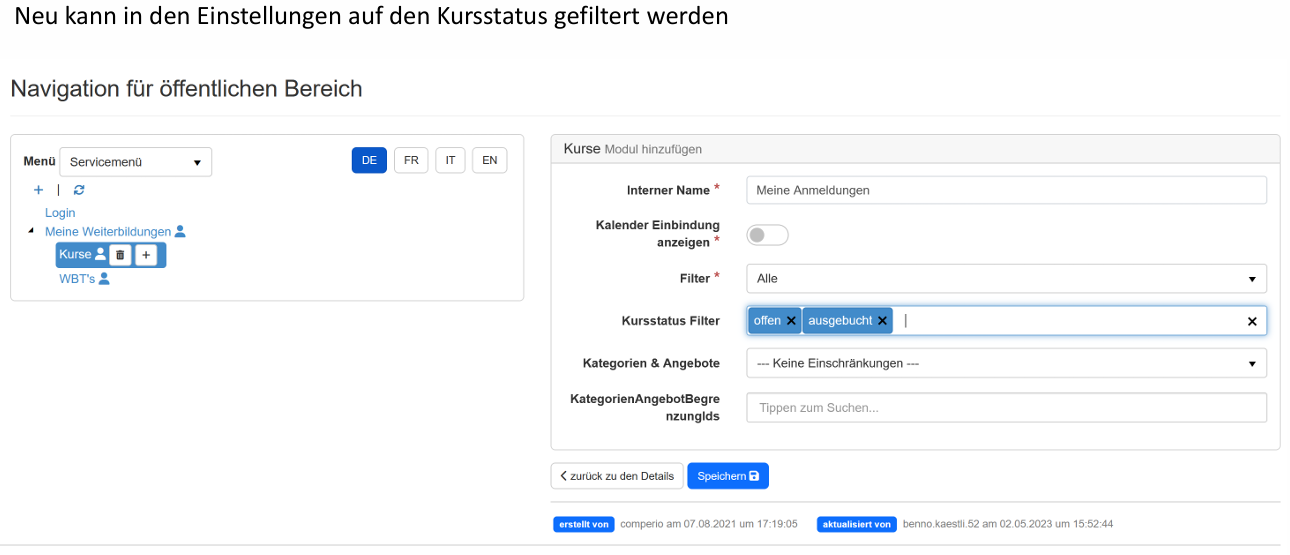Remove the 'ausgebucht' status tag
Image resolution: width=1290 pixels, height=555 pixels.
882,321
